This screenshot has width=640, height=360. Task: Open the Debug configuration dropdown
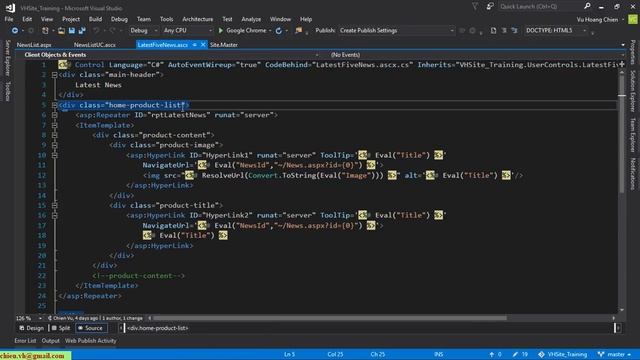[x=143, y=31]
